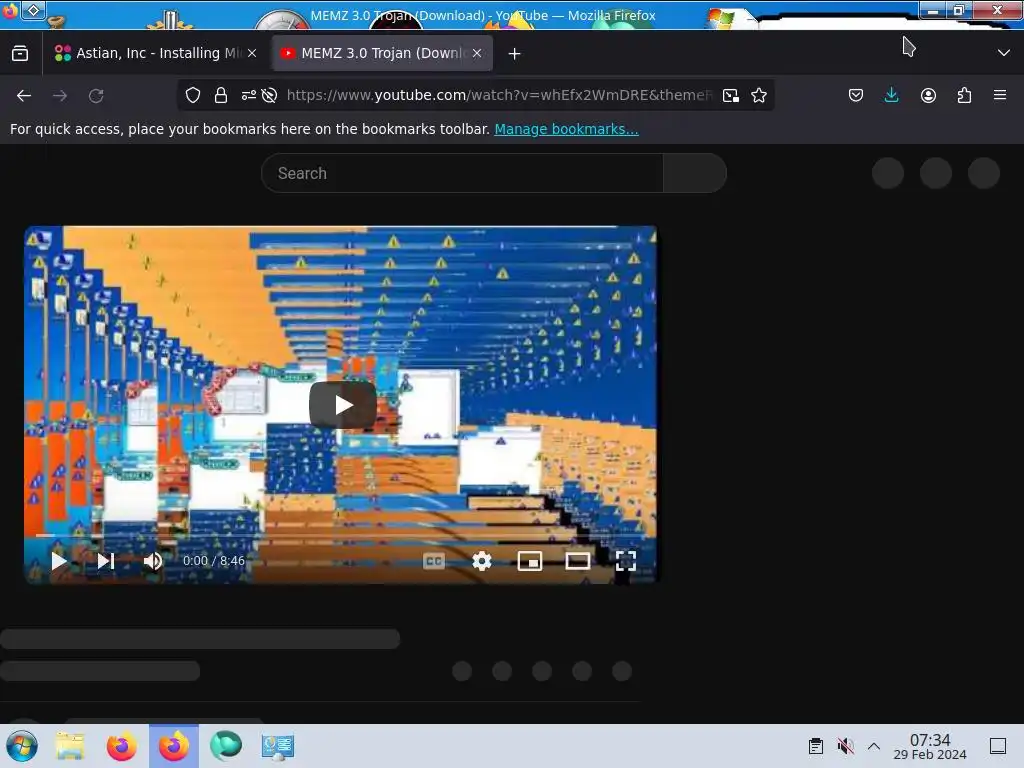Go back to previous page
The width and height of the screenshot is (1024, 768).
point(24,96)
